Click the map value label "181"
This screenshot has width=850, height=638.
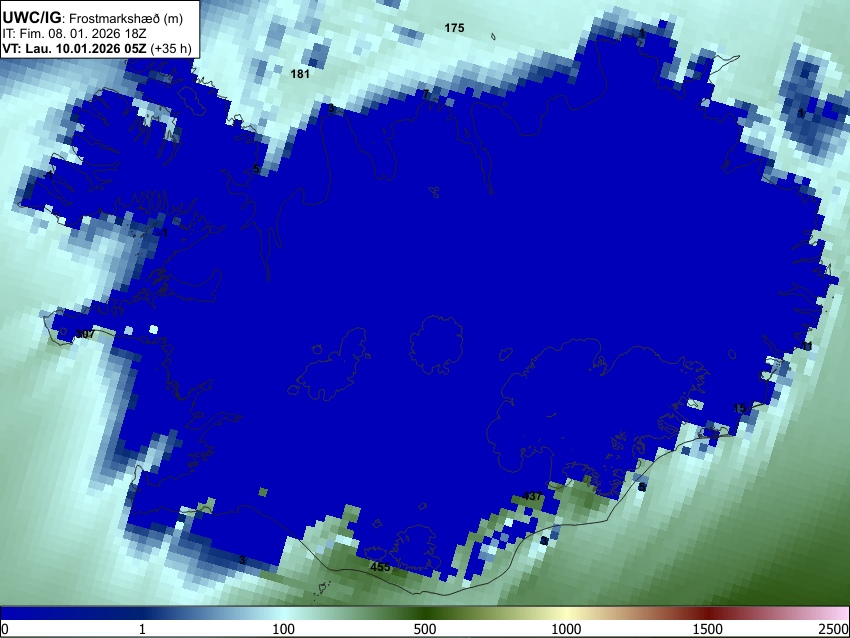tap(300, 74)
